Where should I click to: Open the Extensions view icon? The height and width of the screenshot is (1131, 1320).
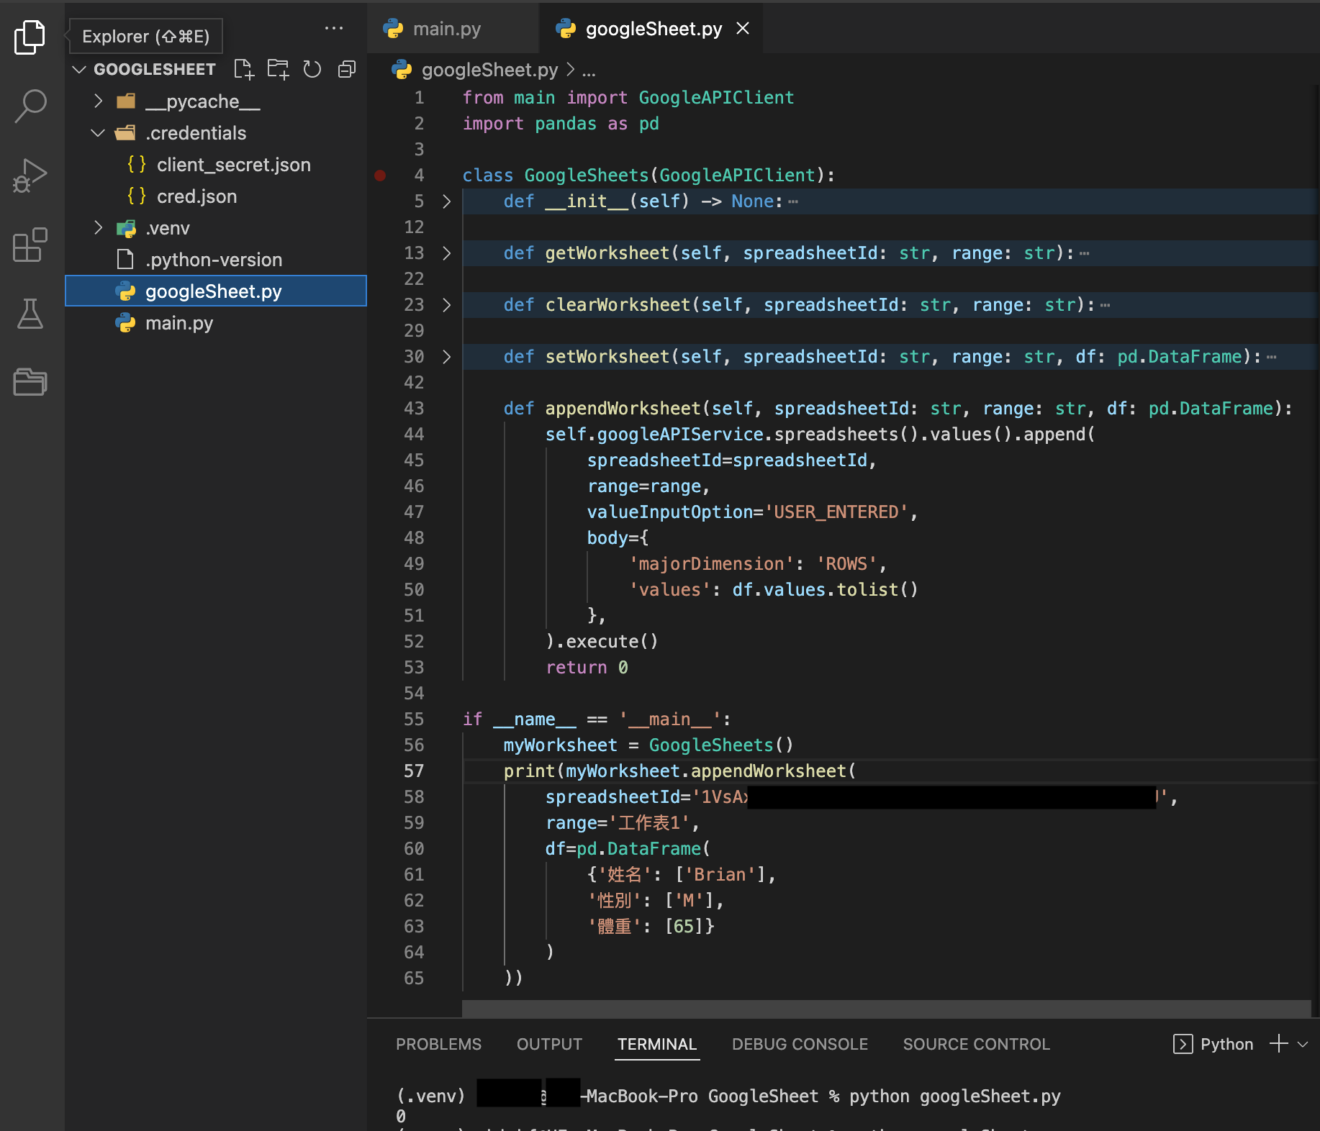pos(30,245)
